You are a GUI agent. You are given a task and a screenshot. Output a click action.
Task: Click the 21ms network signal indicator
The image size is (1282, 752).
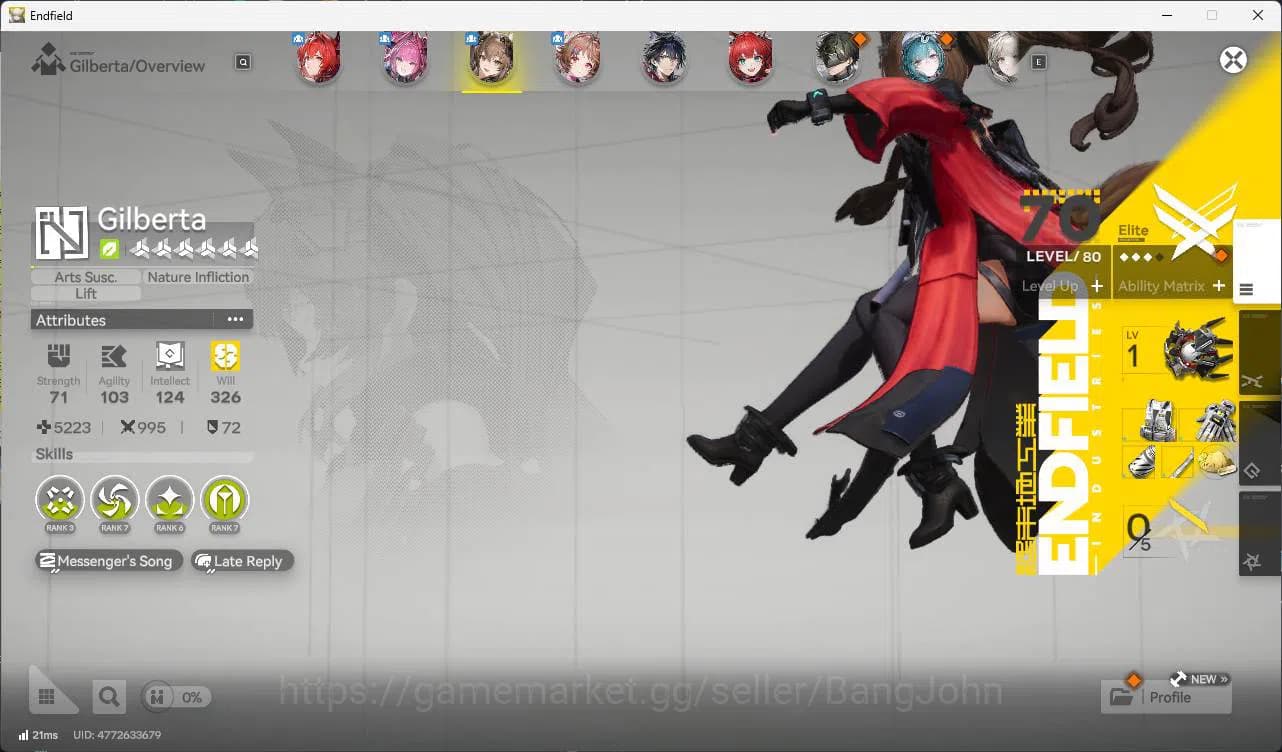38,735
